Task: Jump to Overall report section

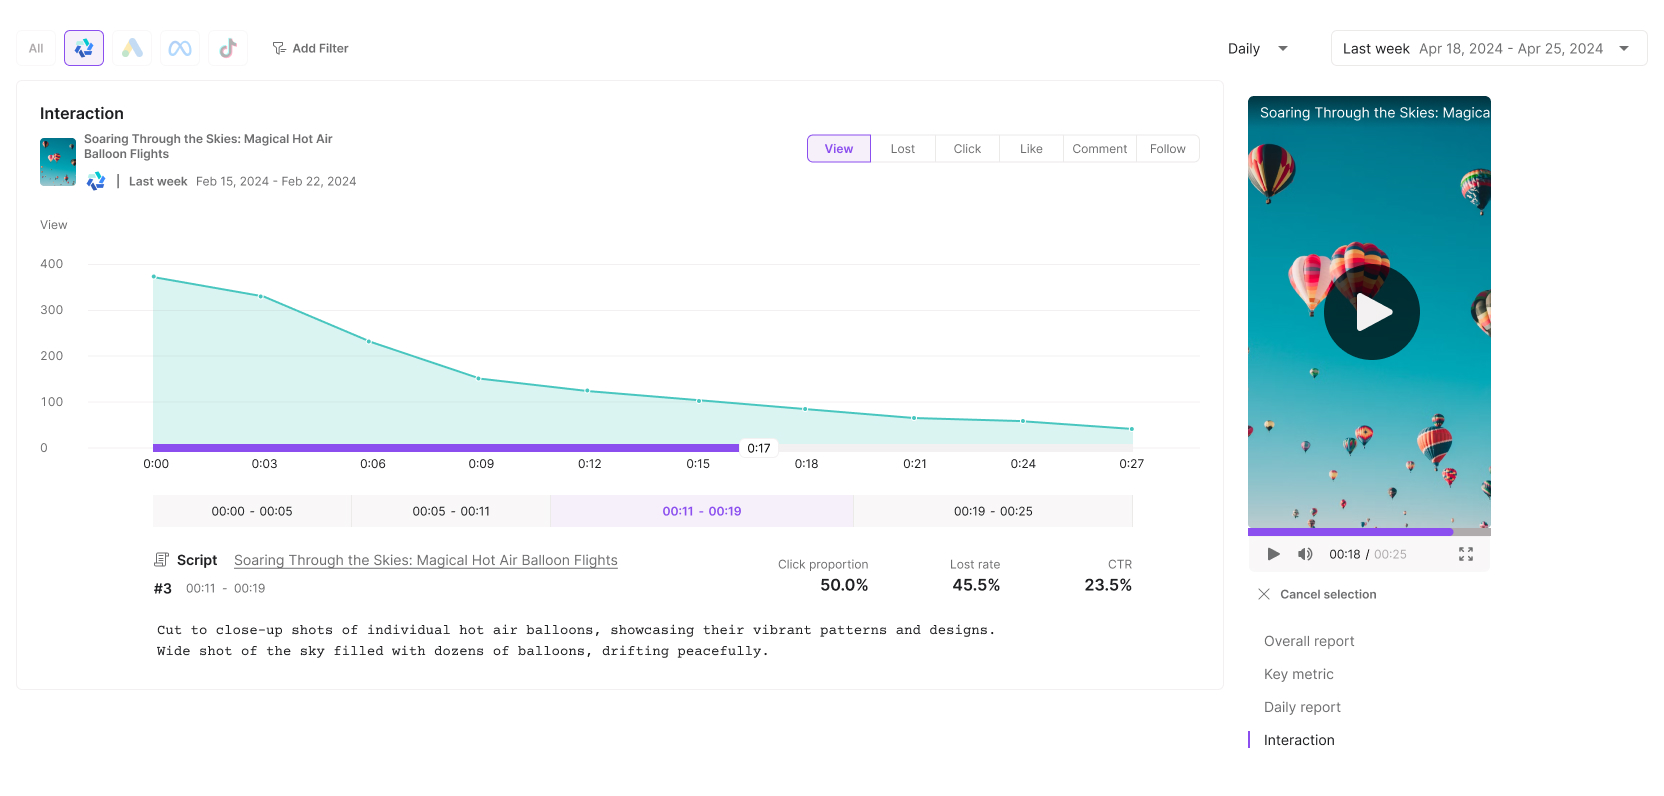Action: (x=1309, y=641)
